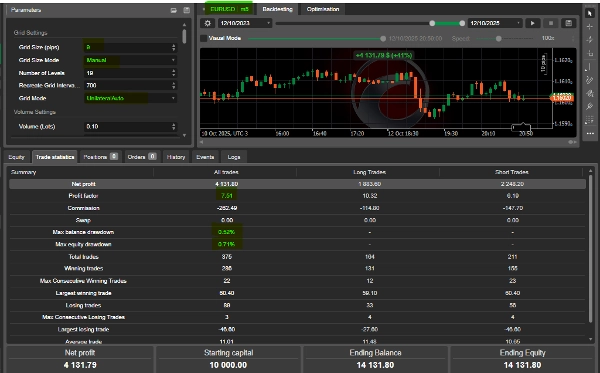Click the Ending Balance 14 131.80 value
600x373 pixels.
[x=375, y=365]
